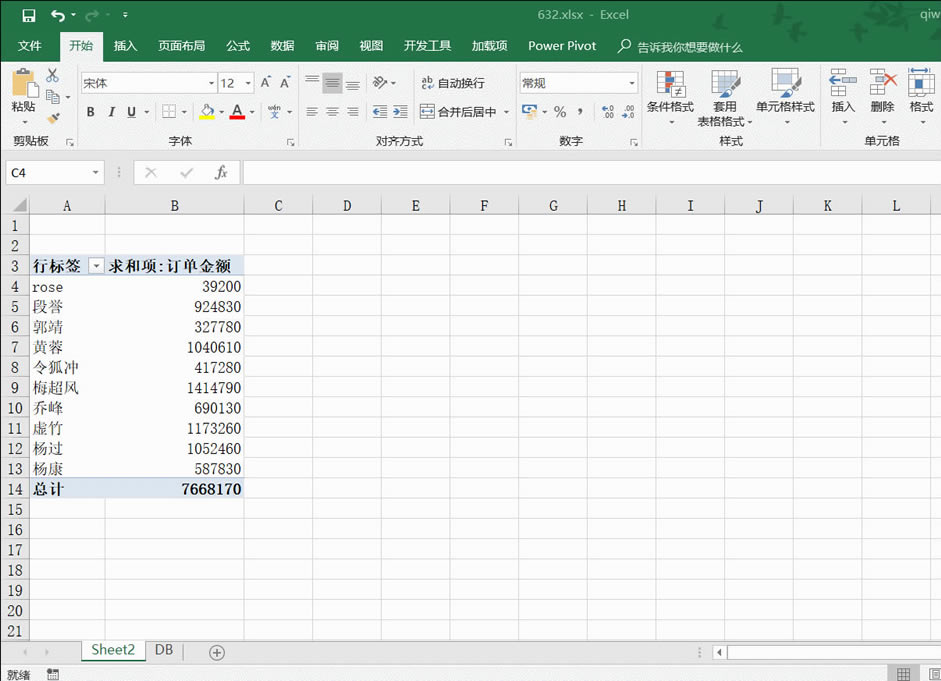941x681 pixels.
Task: Toggle italic formatting
Action: click(110, 111)
